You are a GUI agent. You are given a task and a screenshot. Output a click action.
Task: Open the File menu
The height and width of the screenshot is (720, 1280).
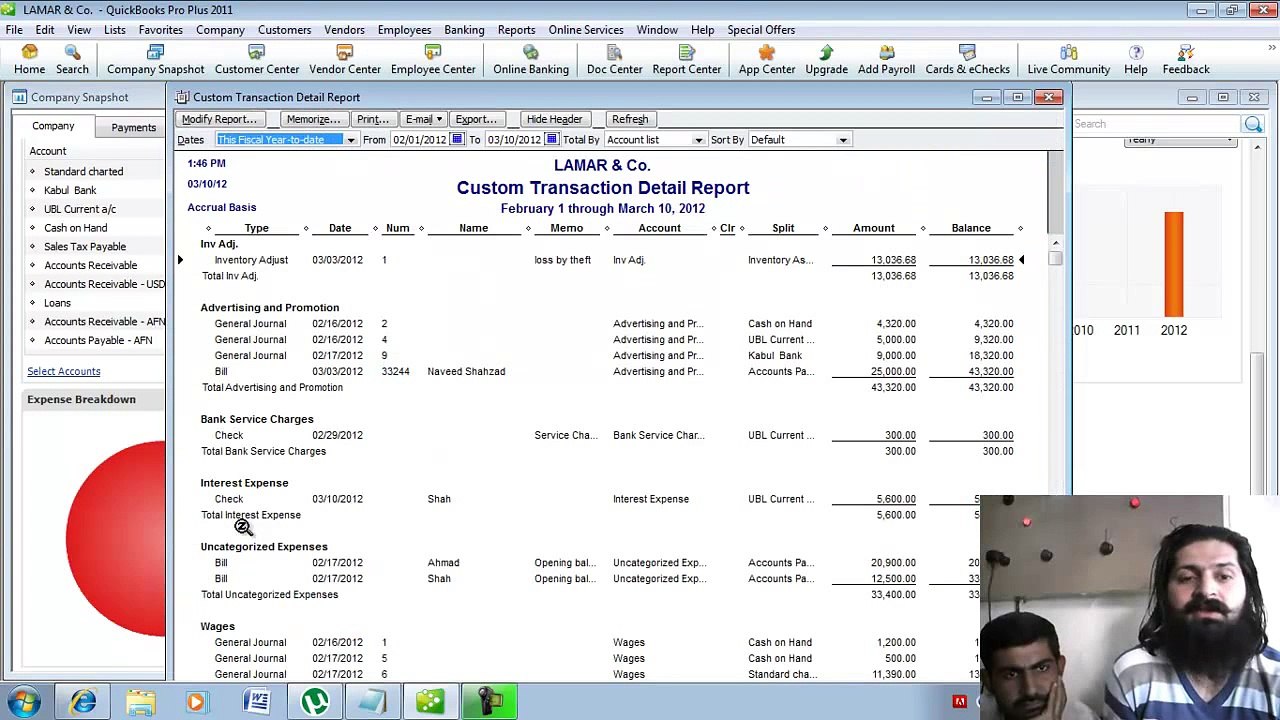click(14, 30)
